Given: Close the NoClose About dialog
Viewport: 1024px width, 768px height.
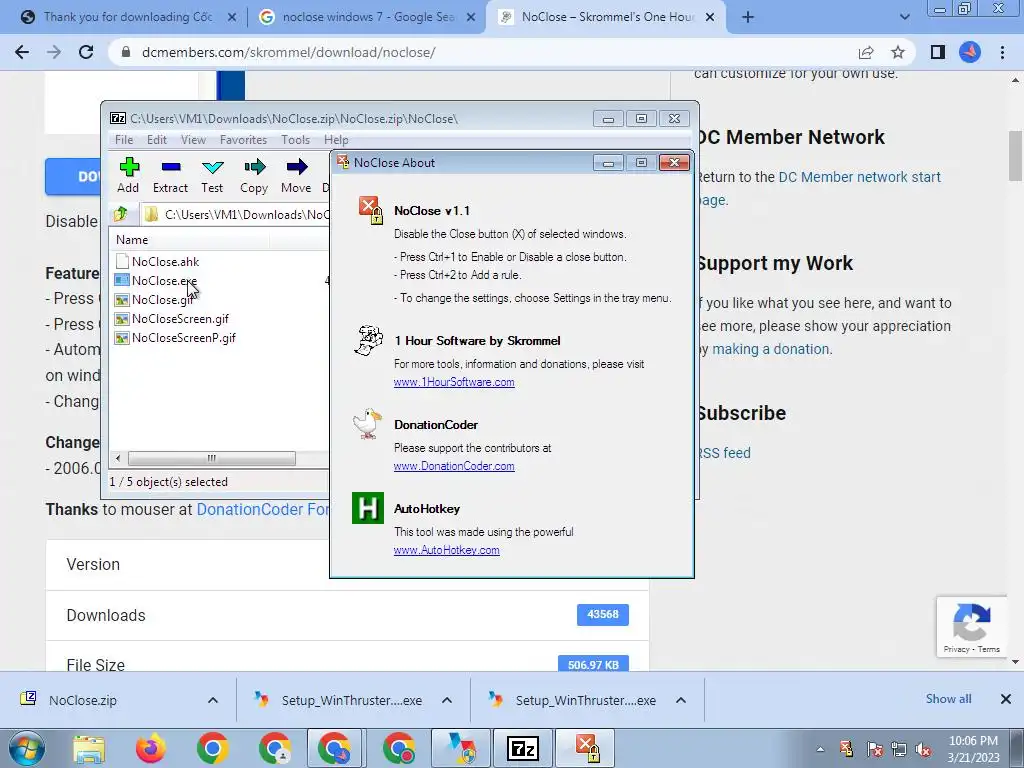Looking at the screenshot, I should pyautogui.click(x=674, y=163).
